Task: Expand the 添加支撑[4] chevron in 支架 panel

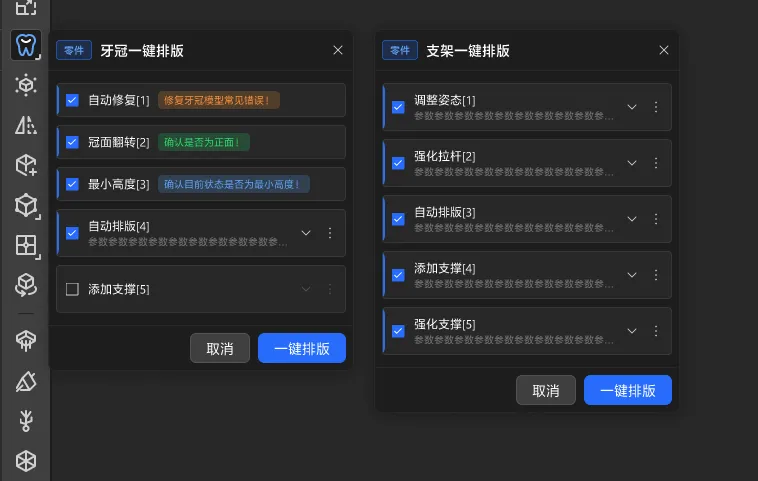Action: pos(632,274)
